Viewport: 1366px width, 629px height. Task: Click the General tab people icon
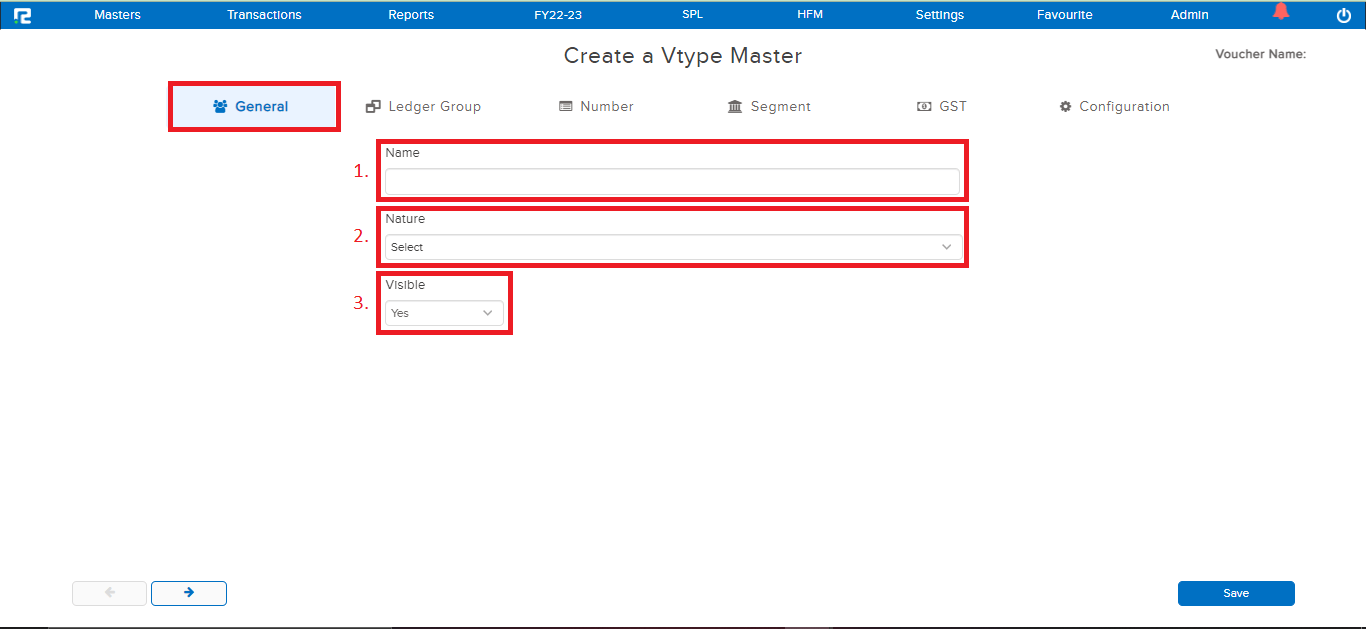(x=218, y=104)
